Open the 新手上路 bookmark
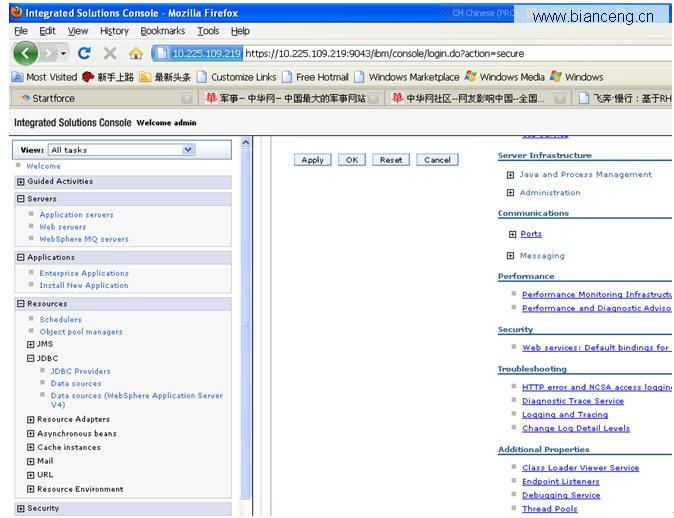This screenshot has height=518, width=674. [x=108, y=77]
